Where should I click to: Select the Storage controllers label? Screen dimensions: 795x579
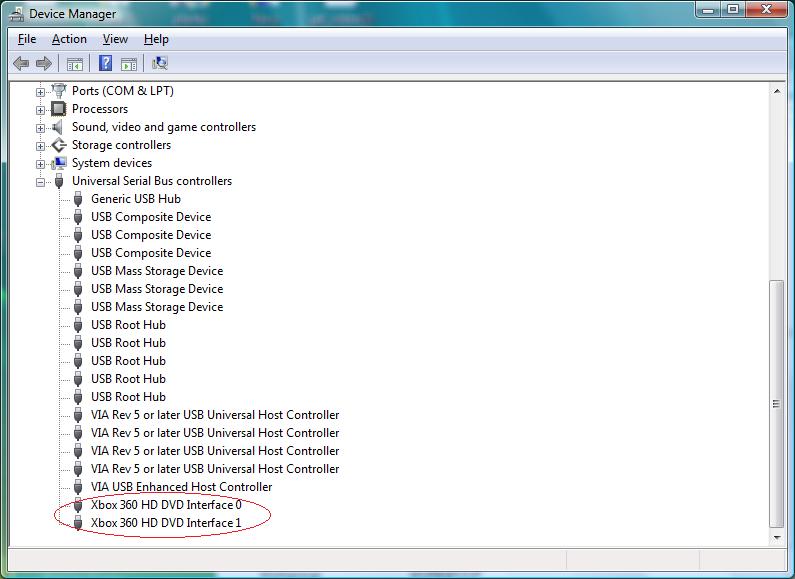[x=121, y=145]
